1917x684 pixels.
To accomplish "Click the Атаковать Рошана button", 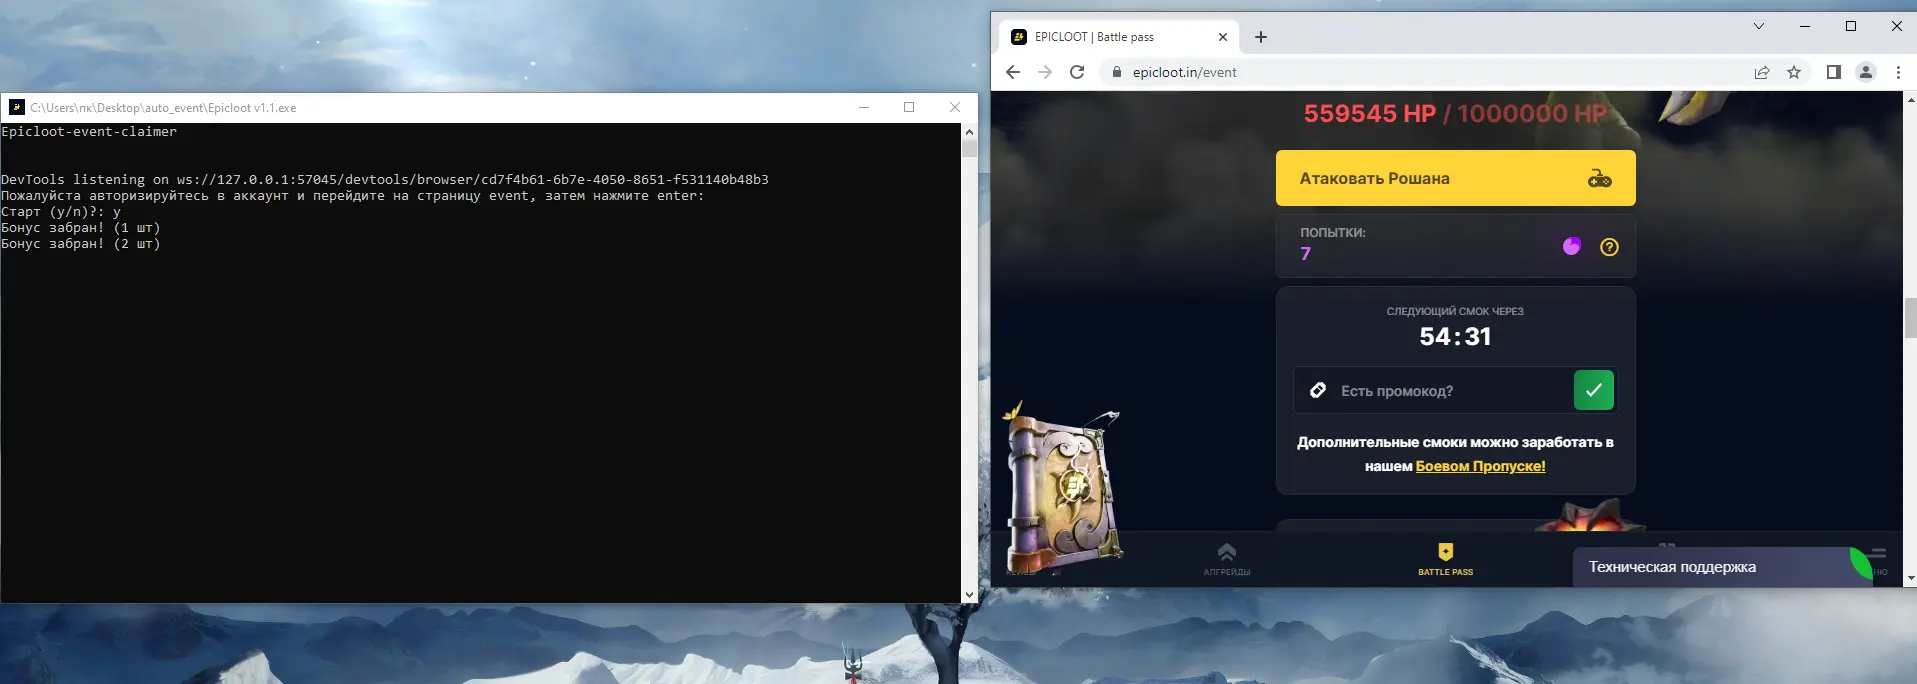I will pos(1455,178).
